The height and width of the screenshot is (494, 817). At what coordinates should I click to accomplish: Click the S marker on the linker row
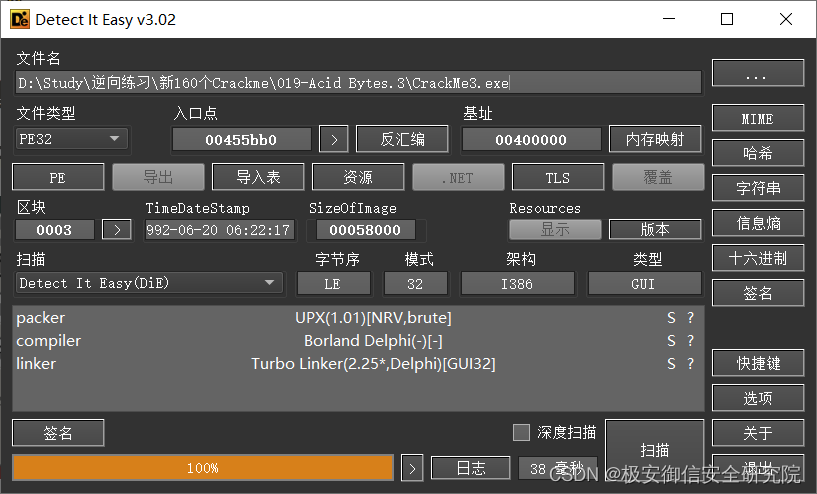click(x=671, y=364)
